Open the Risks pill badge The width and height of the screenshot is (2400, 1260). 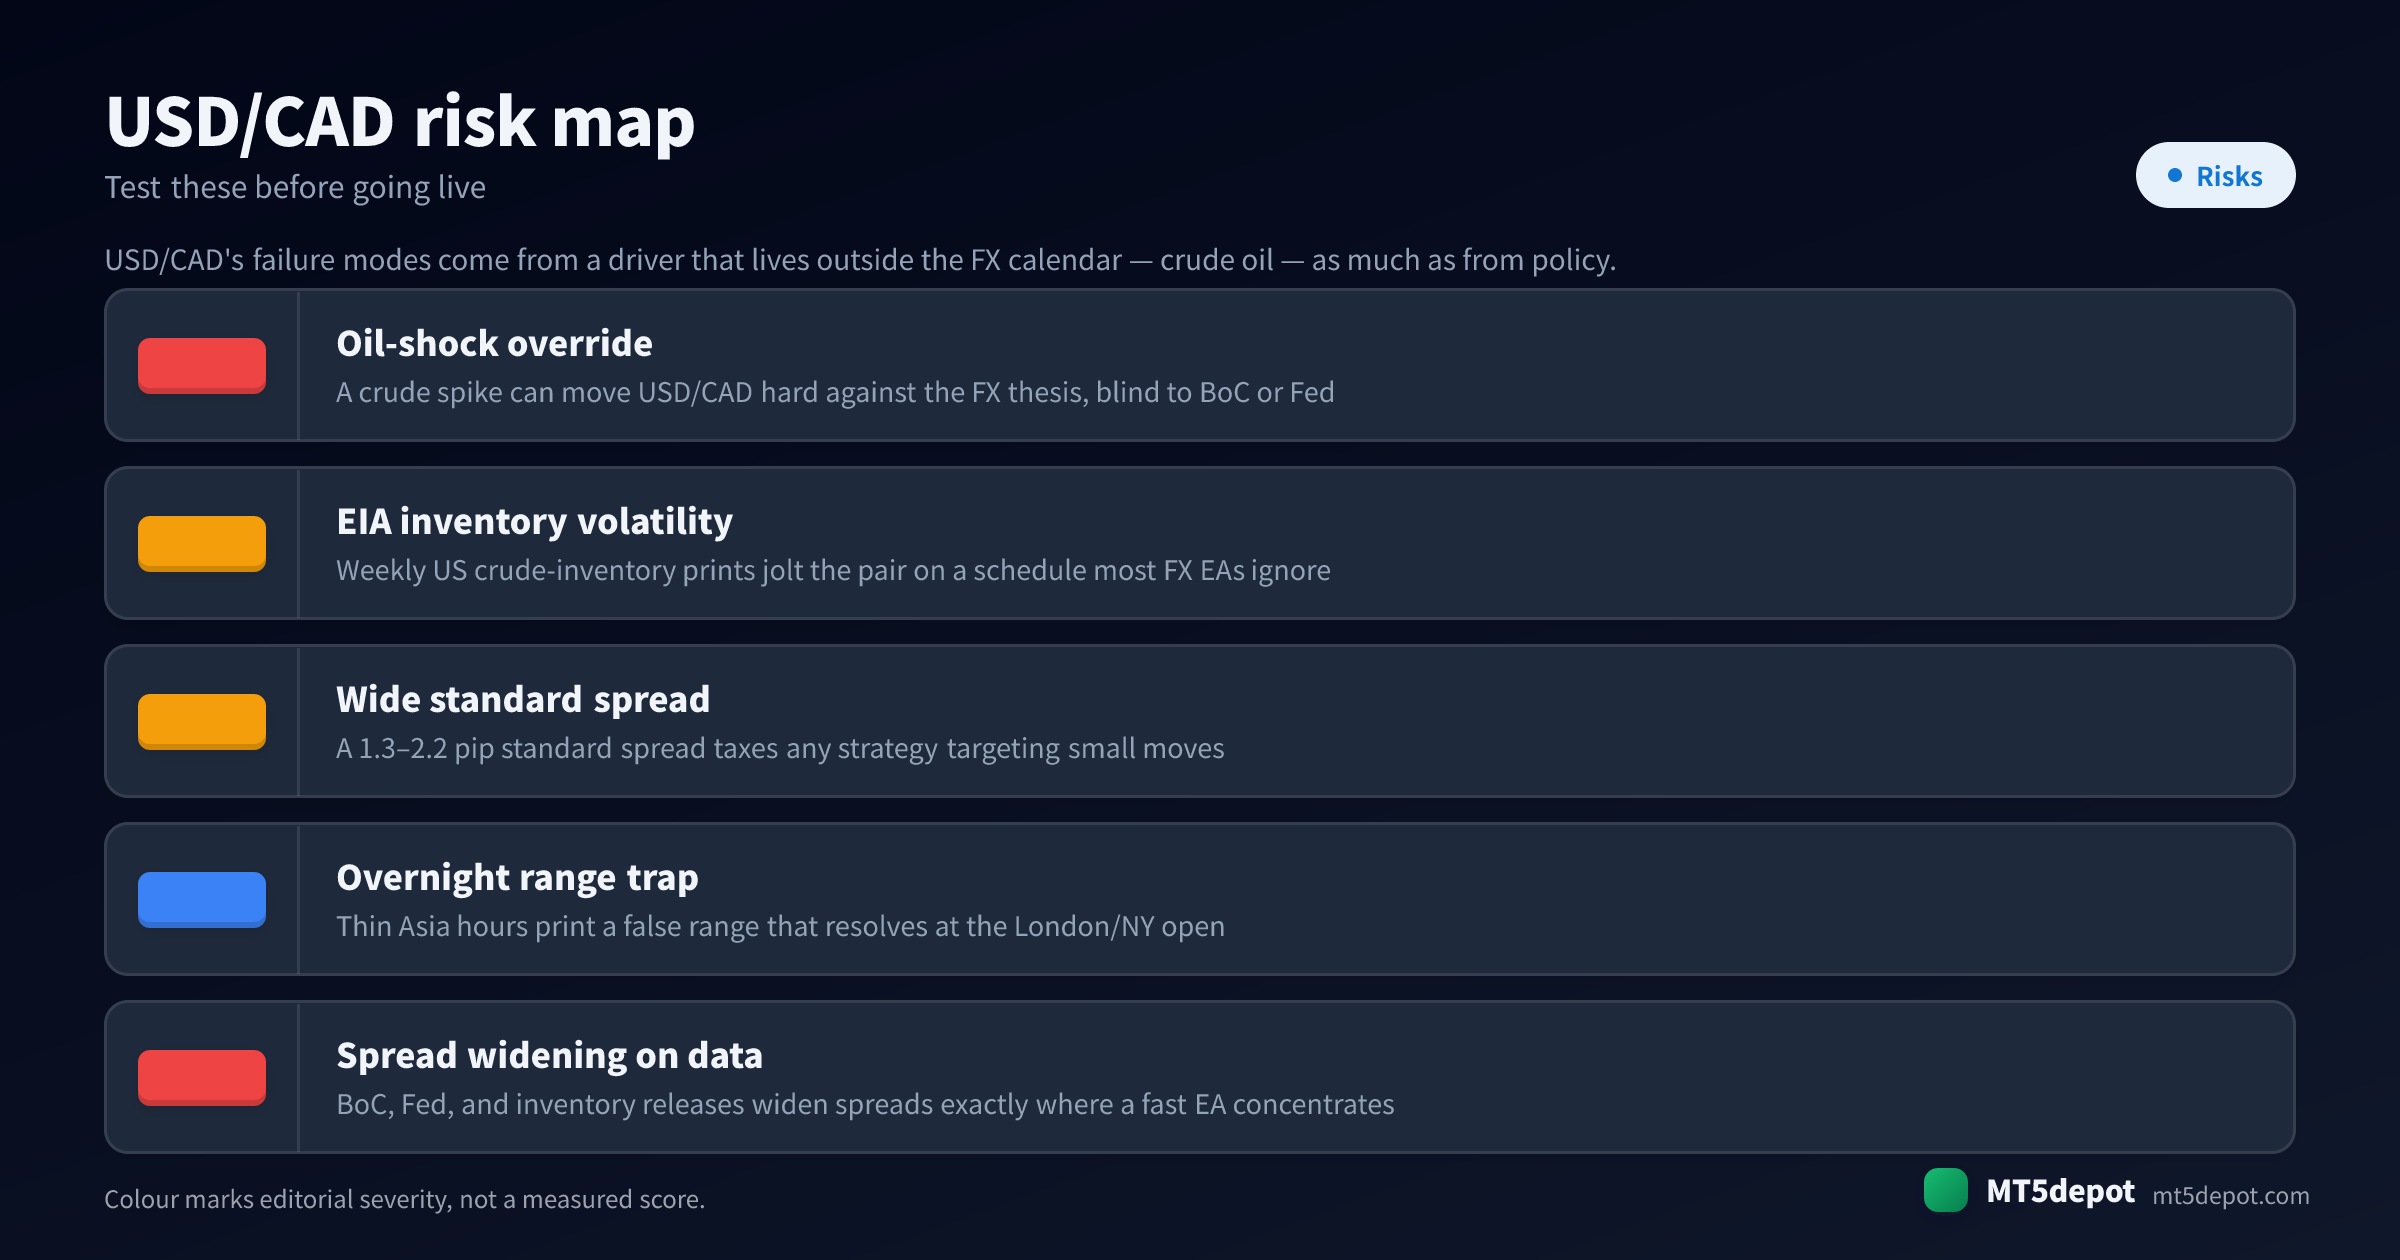tap(2215, 175)
